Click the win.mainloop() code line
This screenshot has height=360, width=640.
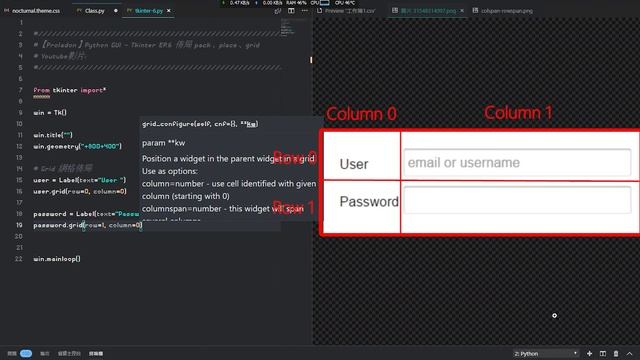57,259
